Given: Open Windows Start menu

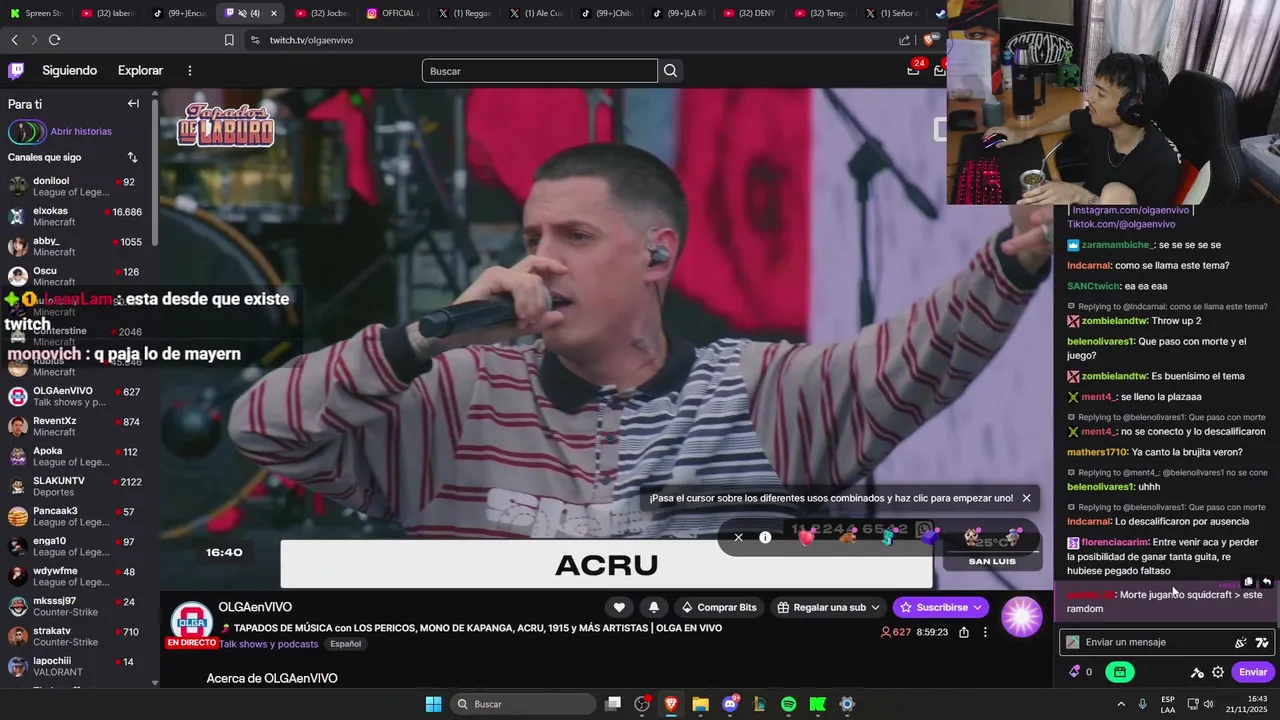Looking at the screenshot, I should point(433,704).
